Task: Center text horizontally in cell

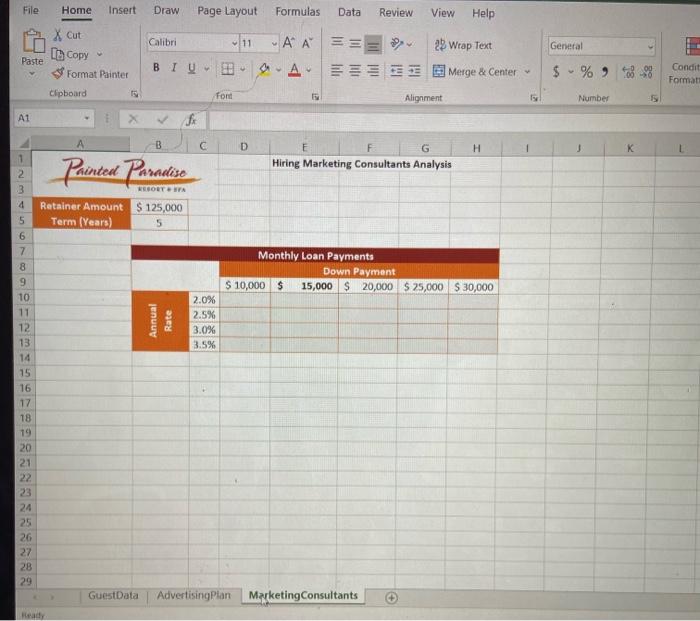Action: (x=355, y=71)
